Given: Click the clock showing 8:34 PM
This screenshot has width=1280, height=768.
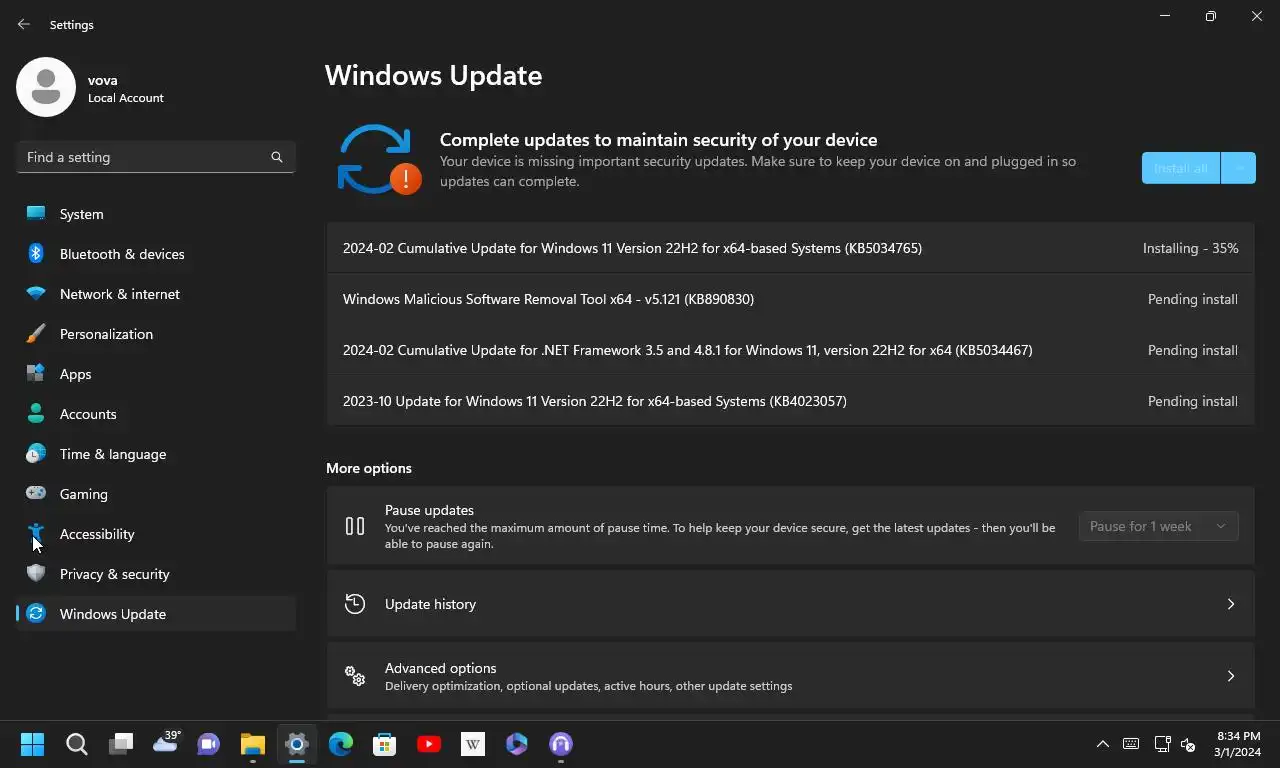Looking at the screenshot, I should click(x=1238, y=744).
